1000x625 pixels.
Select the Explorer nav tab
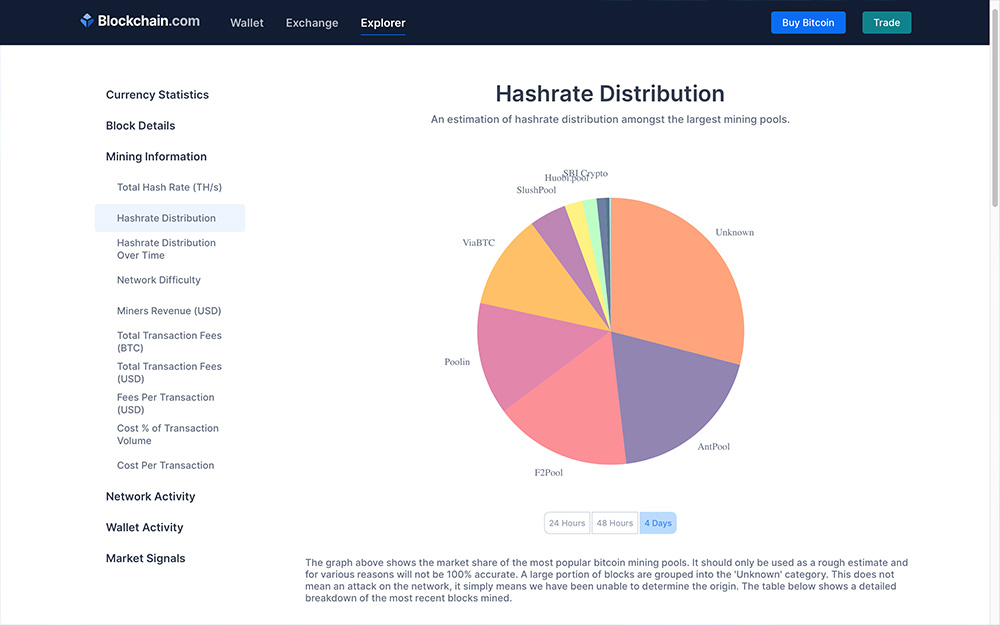[383, 23]
